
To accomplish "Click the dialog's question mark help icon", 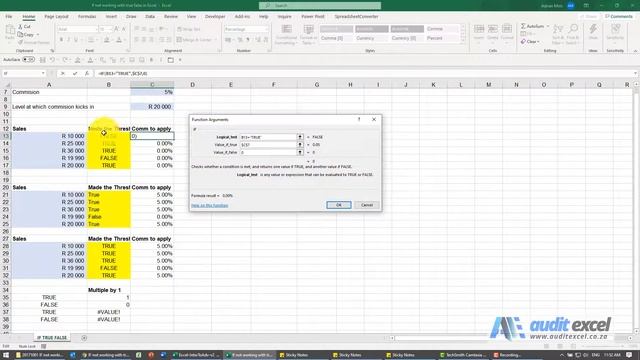I will 359,120.
